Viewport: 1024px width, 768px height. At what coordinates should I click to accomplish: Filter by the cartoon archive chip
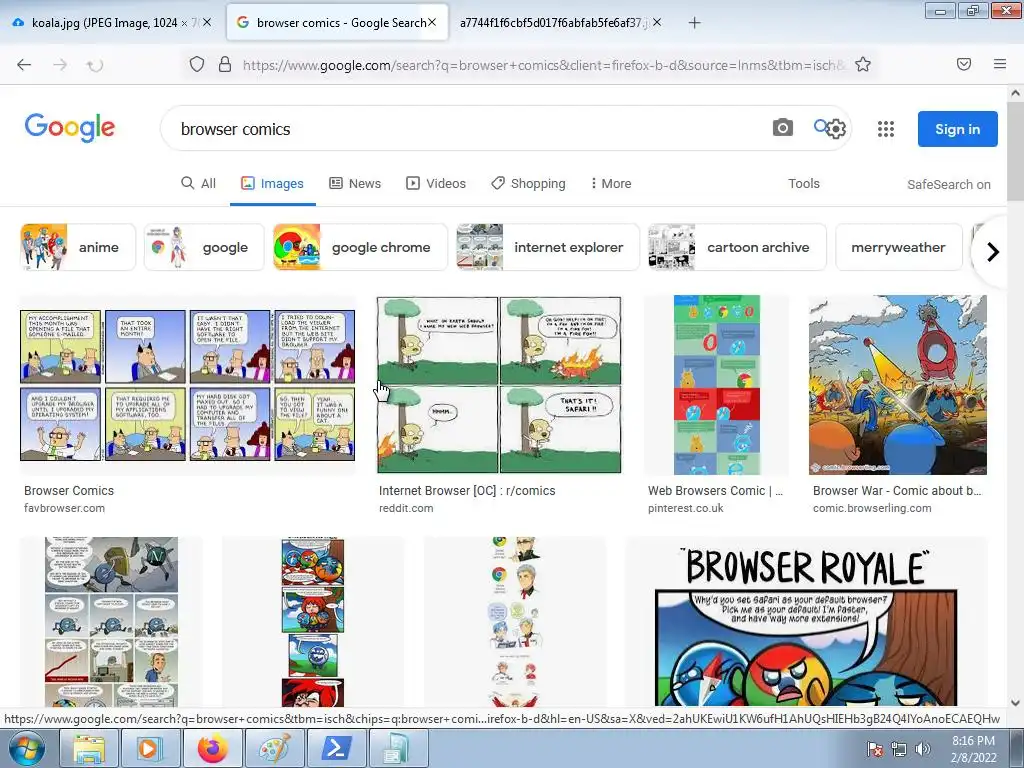(x=737, y=247)
